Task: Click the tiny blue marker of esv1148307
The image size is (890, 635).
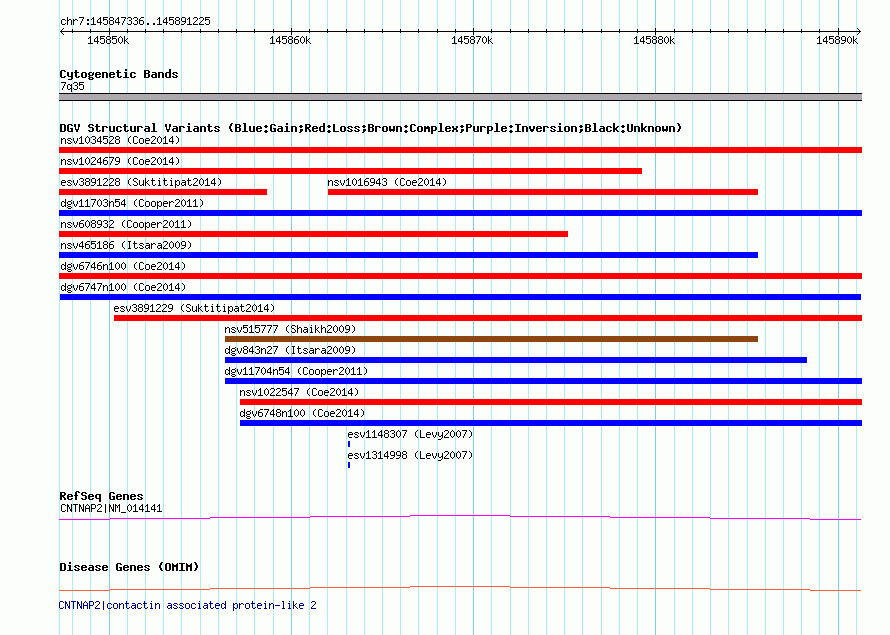Action: tap(349, 444)
